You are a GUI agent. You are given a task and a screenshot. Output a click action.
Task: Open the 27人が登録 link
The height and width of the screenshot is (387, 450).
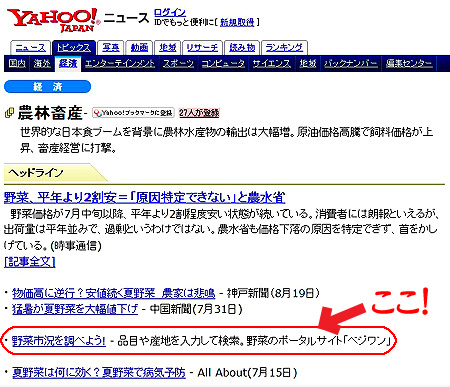(x=199, y=113)
